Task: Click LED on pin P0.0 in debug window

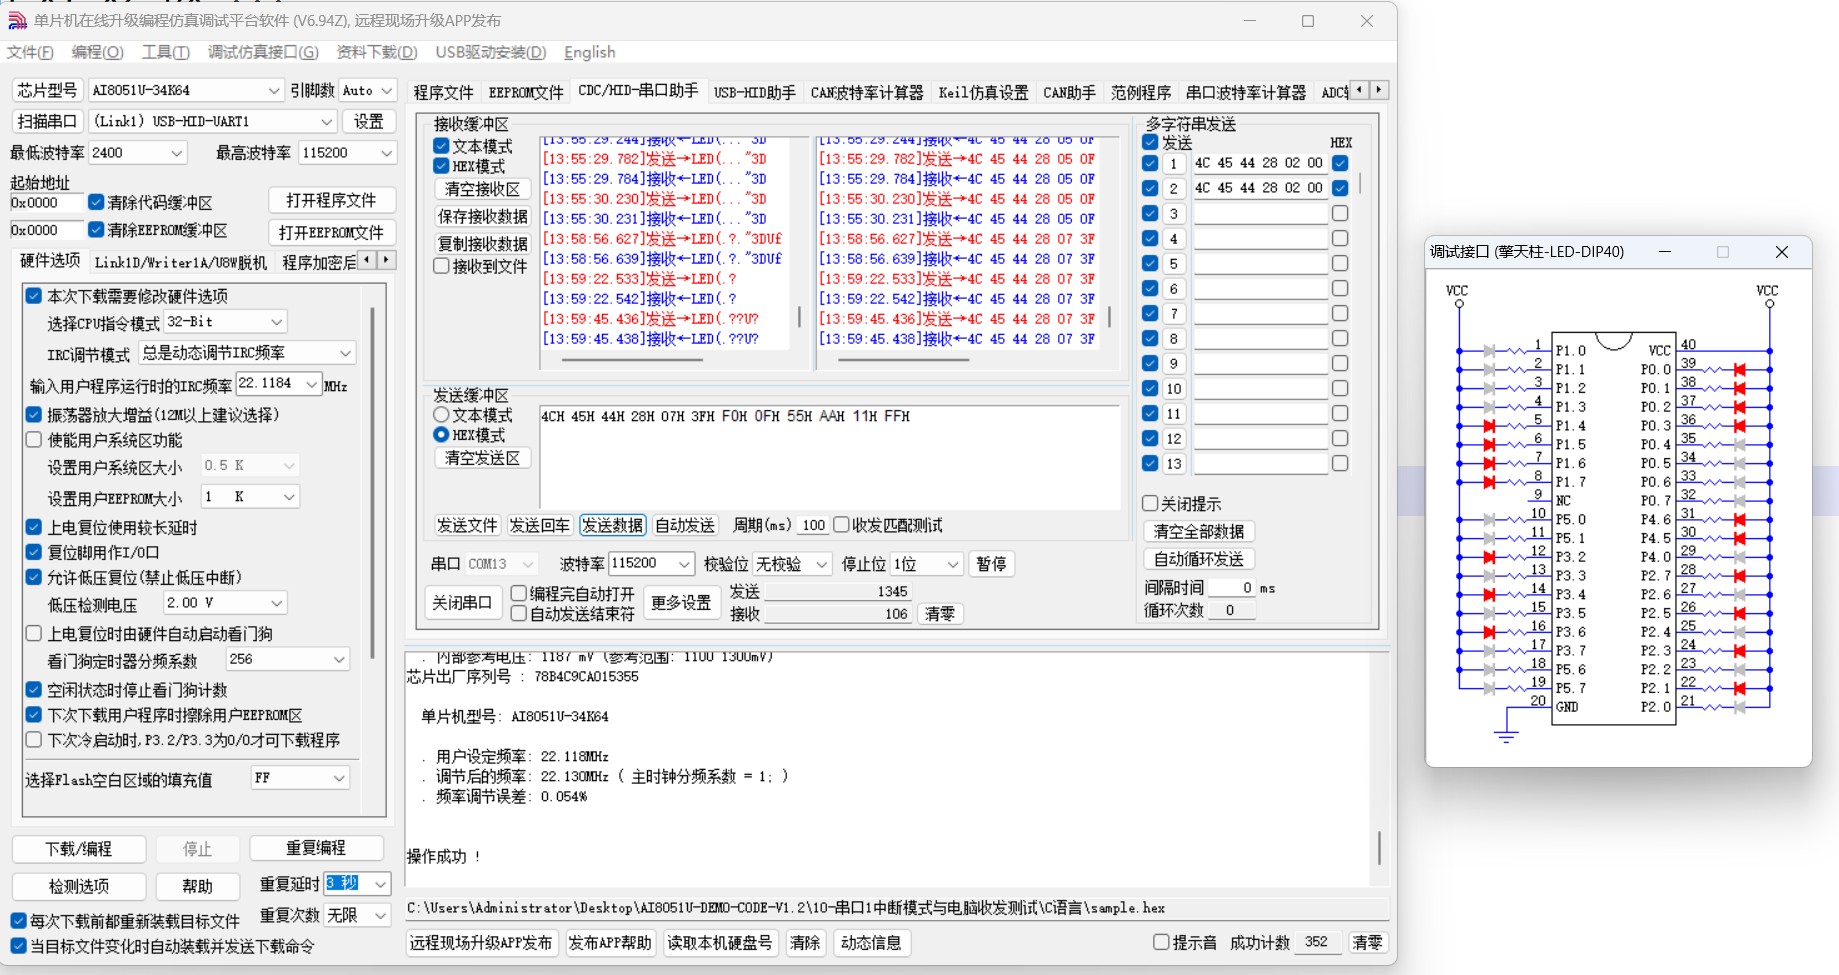Action: pos(1740,370)
